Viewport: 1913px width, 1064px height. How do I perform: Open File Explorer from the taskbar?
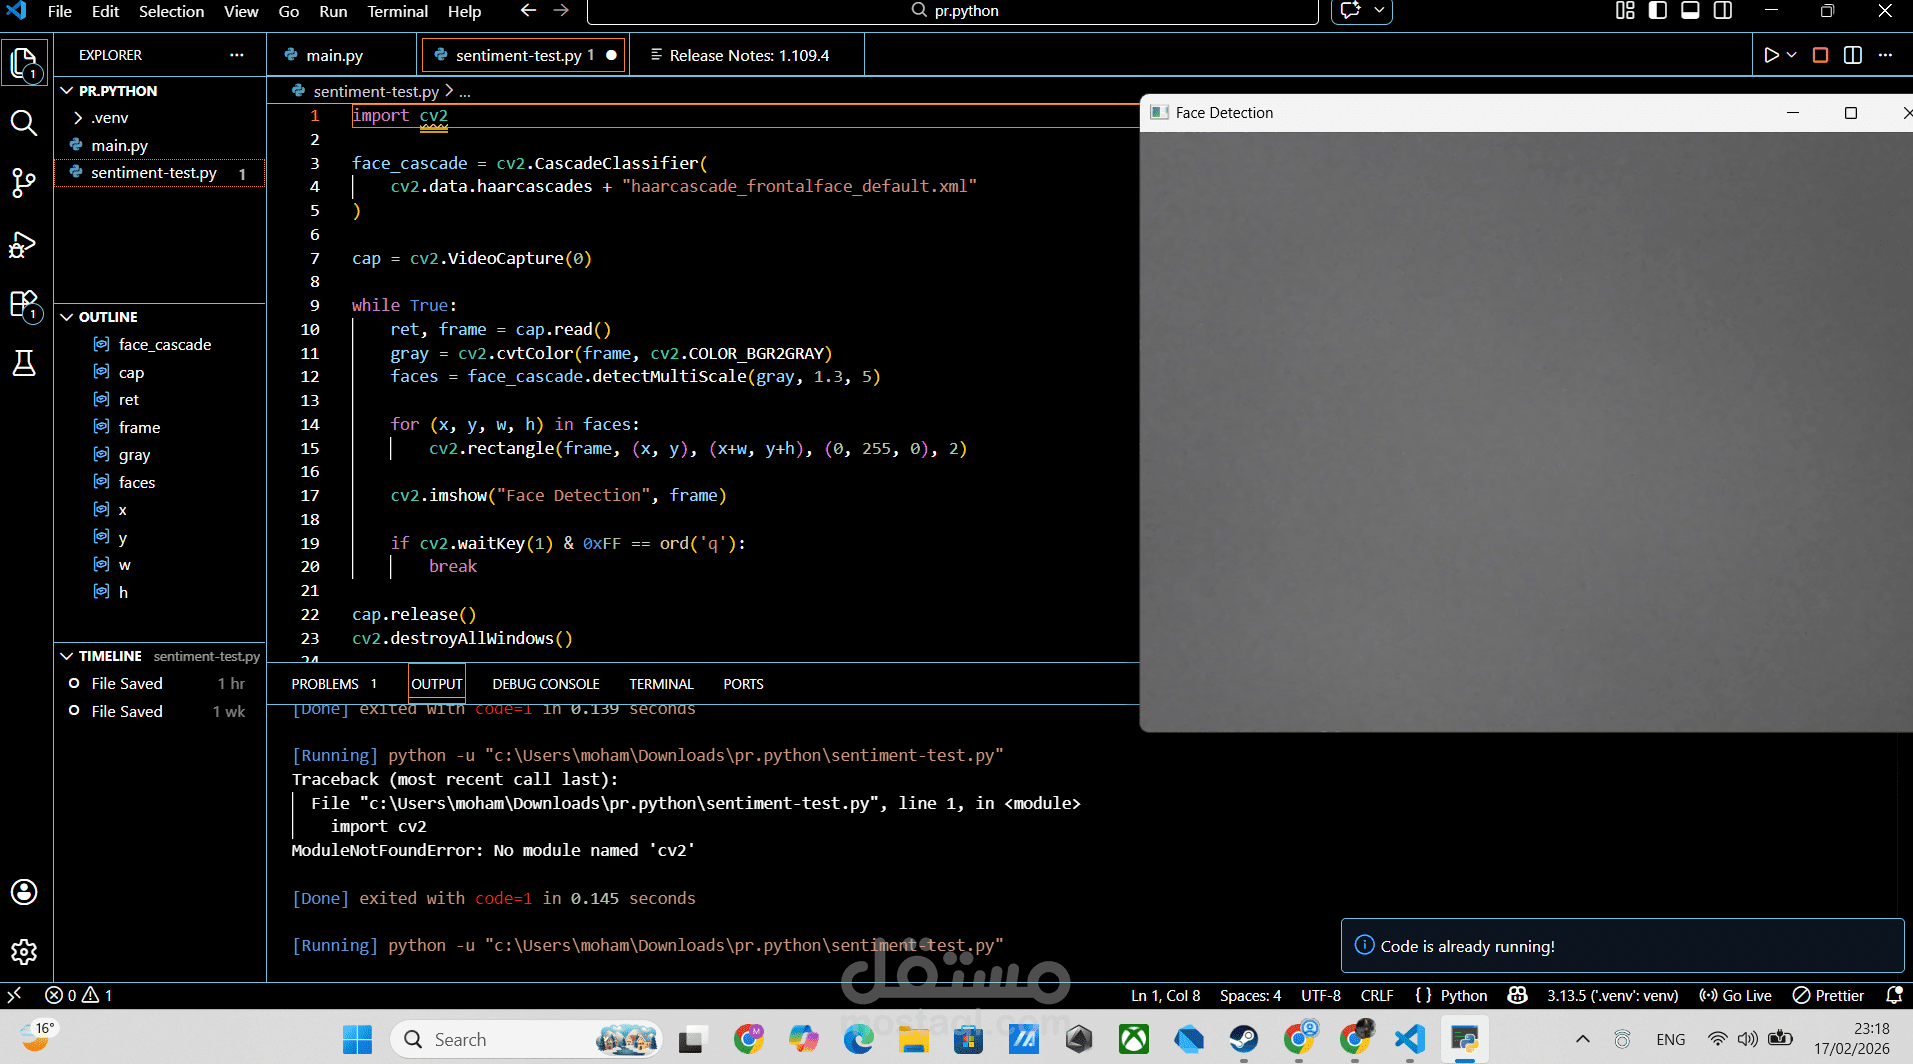913,1040
